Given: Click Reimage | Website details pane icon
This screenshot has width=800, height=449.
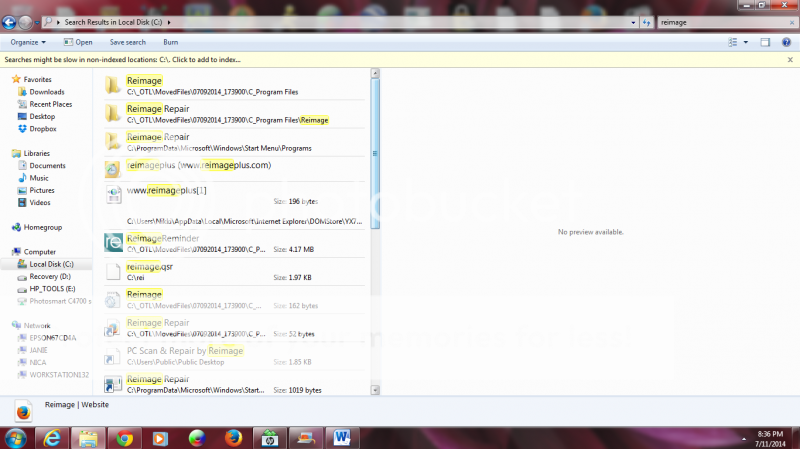Looking at the screenshot, I should point(23,412).
